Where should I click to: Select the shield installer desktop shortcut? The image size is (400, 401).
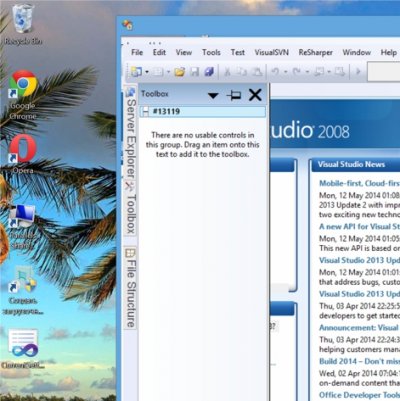[x=23, y=291]
